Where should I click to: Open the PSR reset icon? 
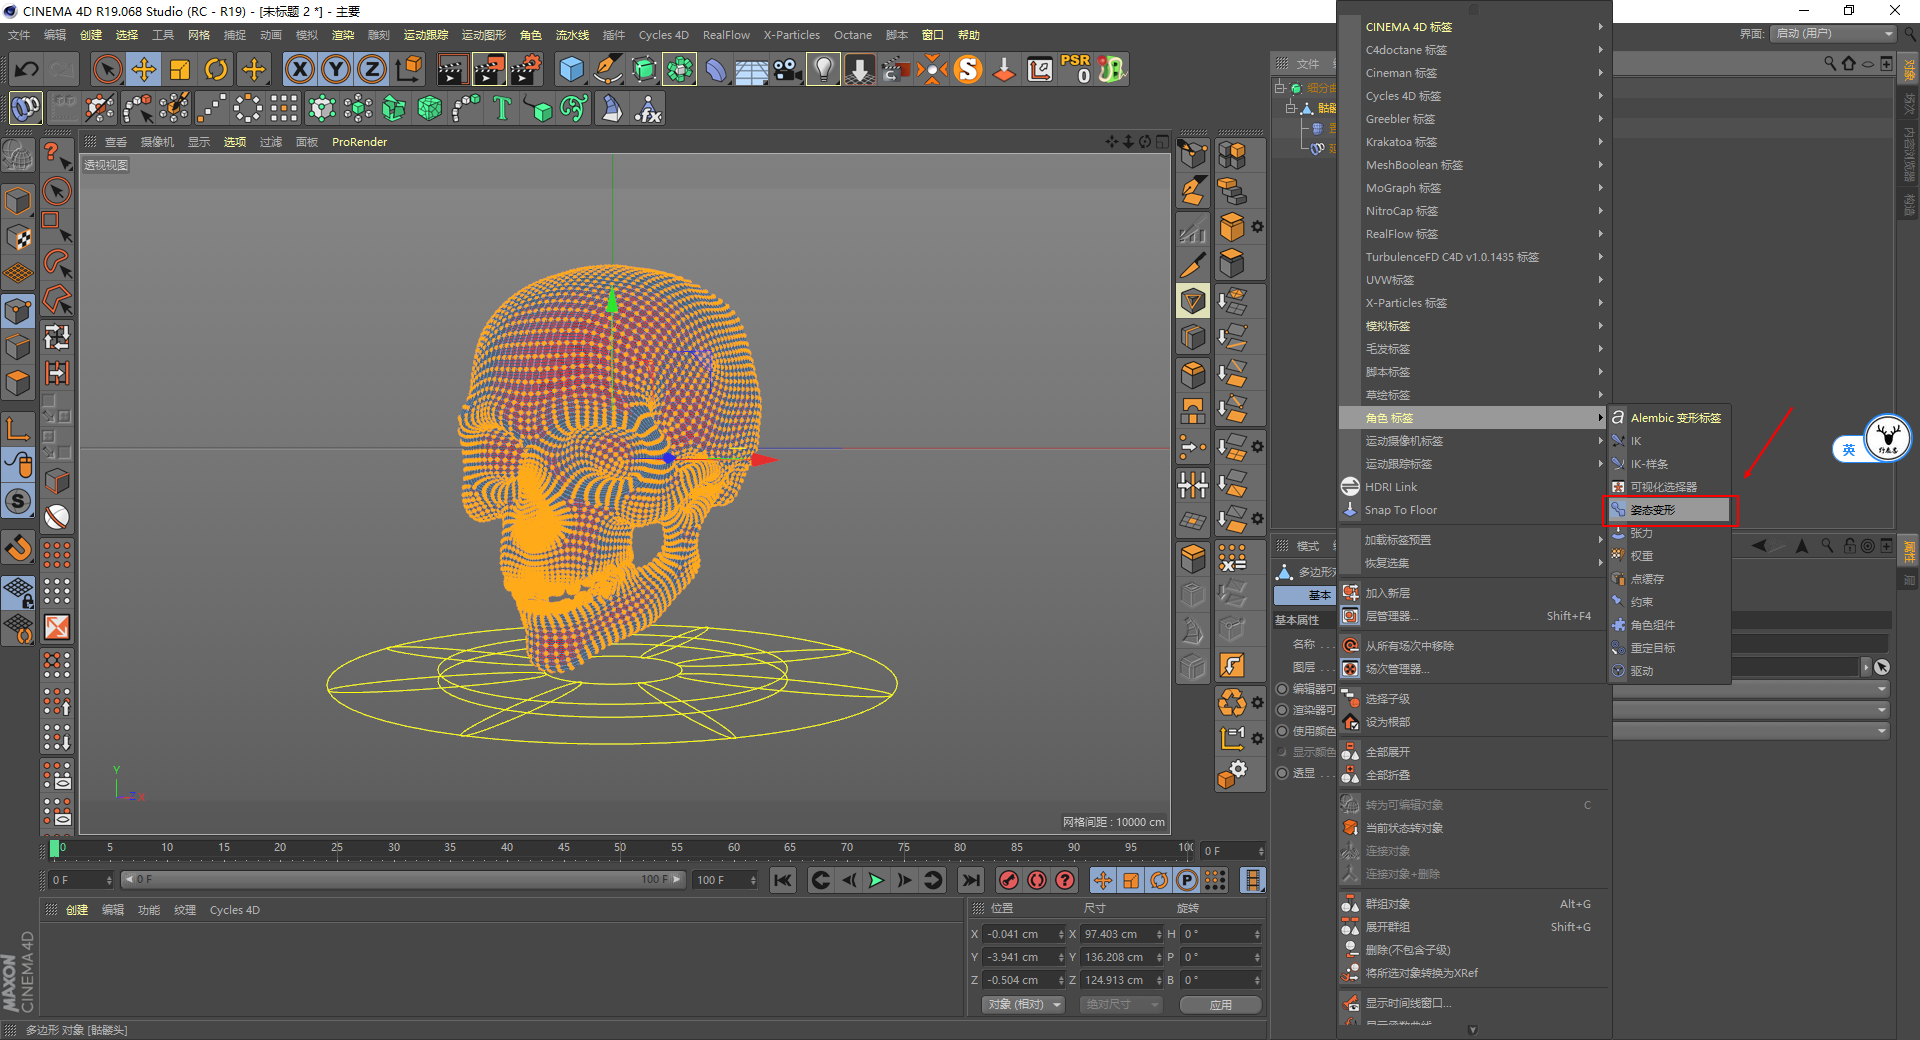click(1076, 69)
